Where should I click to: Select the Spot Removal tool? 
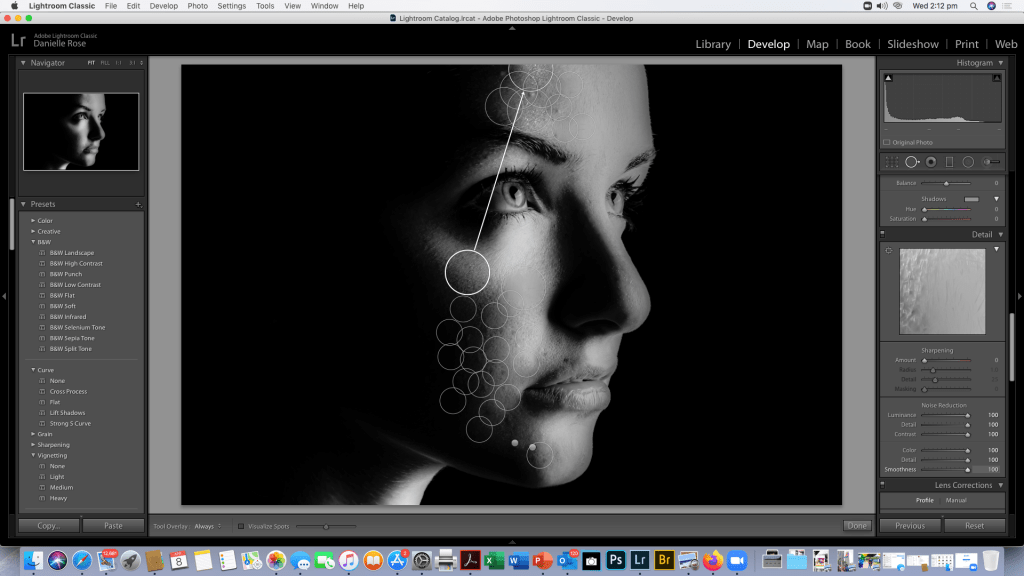(x=911, y=162)
